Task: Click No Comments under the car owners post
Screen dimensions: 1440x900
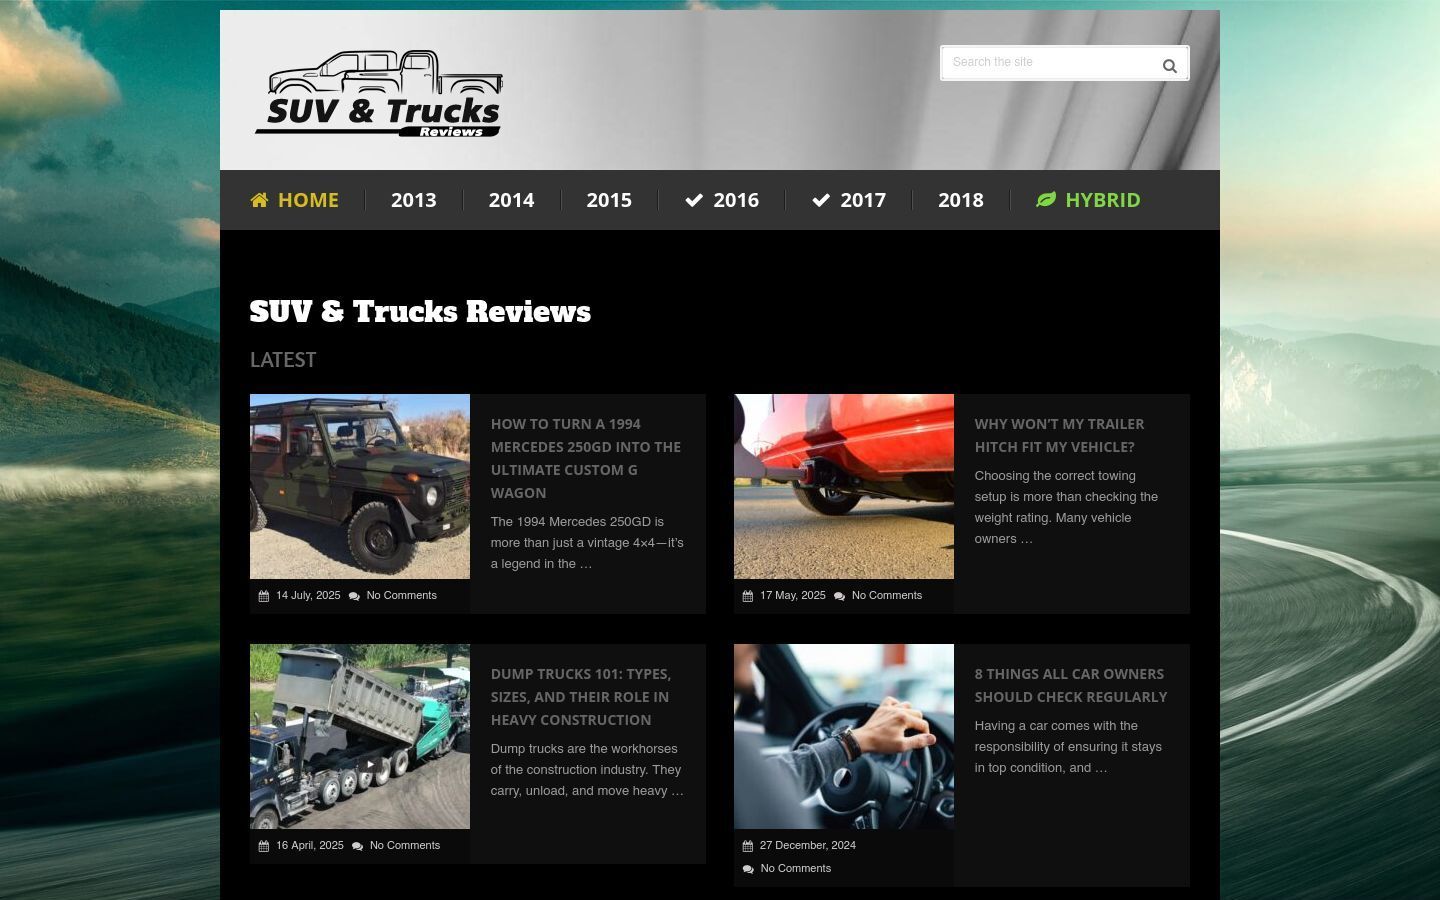Action: [796, 869]
